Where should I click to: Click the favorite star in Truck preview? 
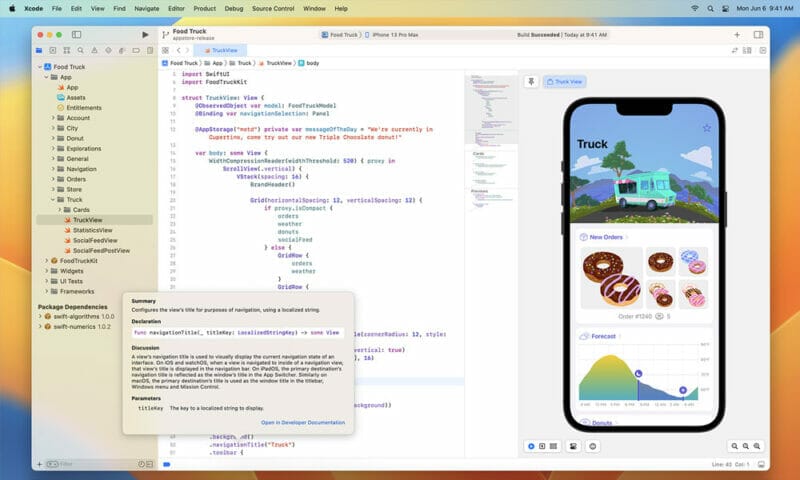707,128
